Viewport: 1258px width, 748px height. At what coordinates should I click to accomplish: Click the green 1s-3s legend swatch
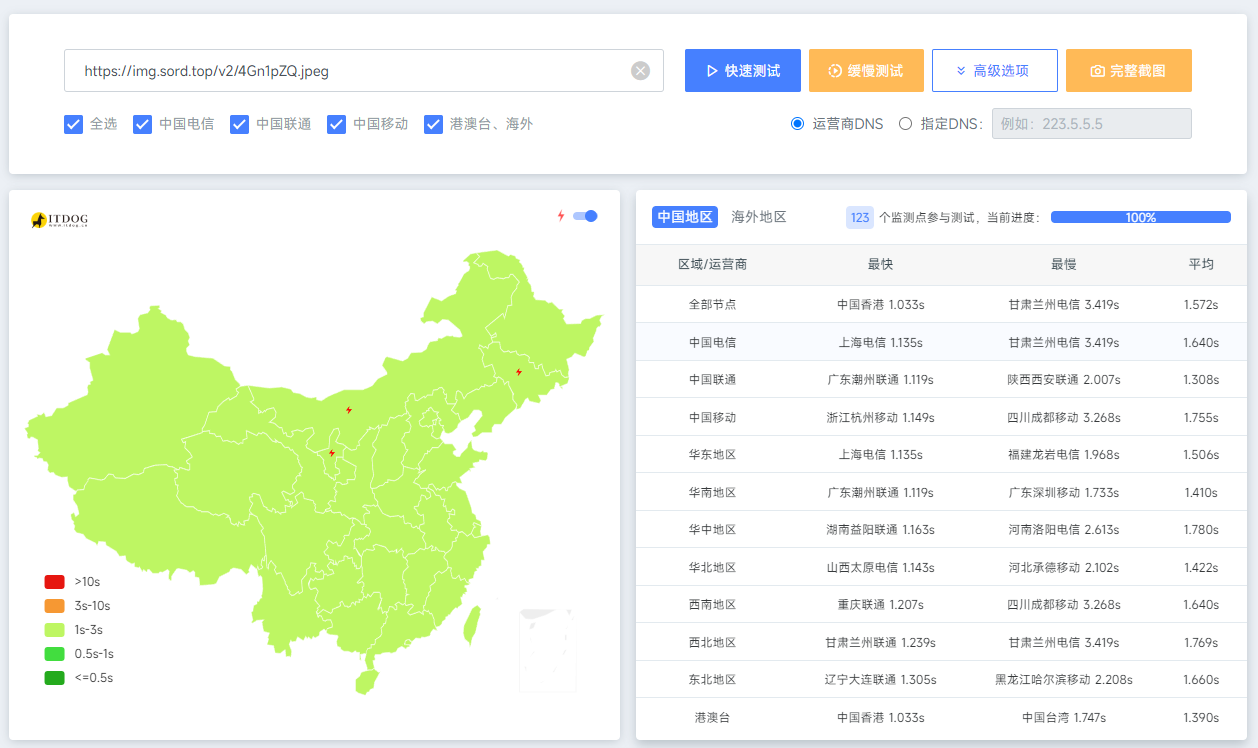(x=57, y=632)
